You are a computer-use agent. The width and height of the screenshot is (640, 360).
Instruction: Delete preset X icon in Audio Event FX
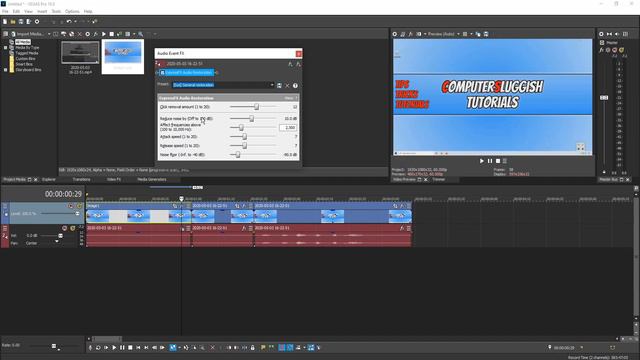(287, 85)
